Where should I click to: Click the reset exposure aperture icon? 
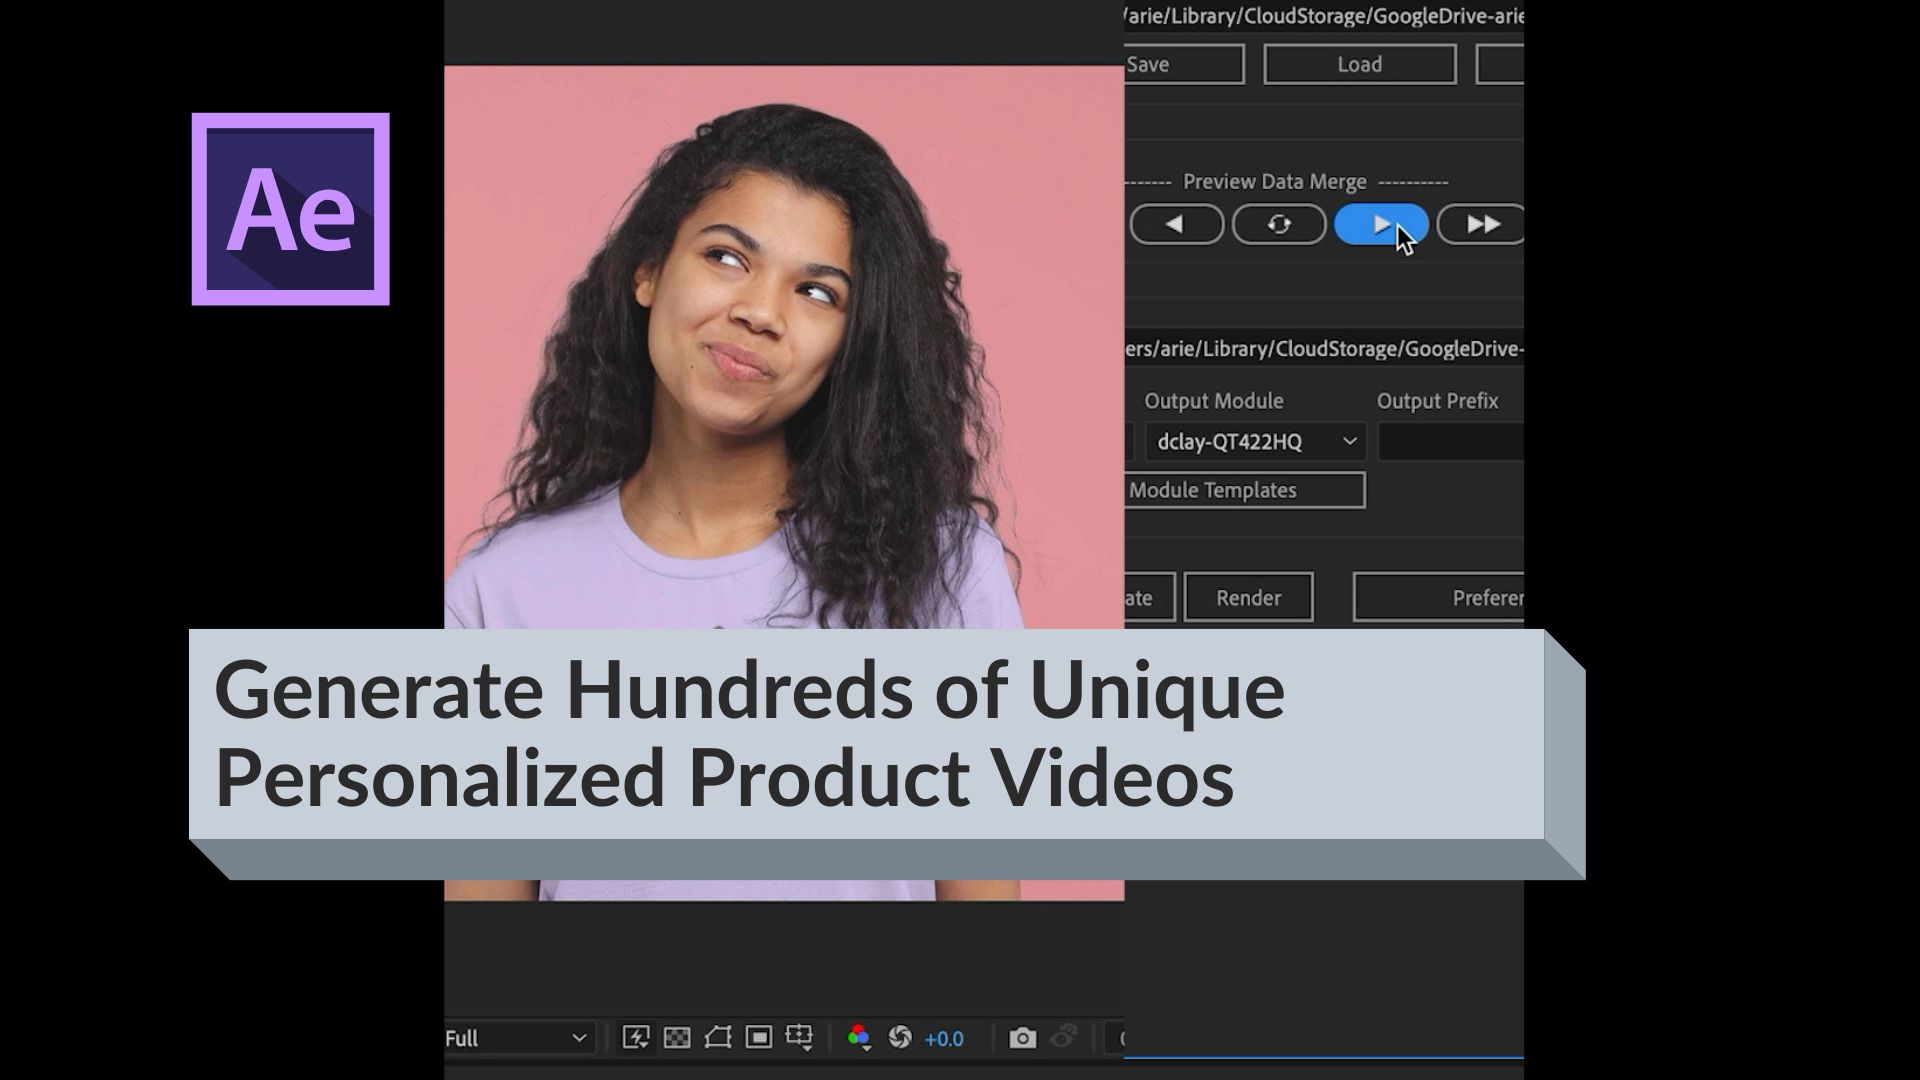click(x=900, y=1038)
